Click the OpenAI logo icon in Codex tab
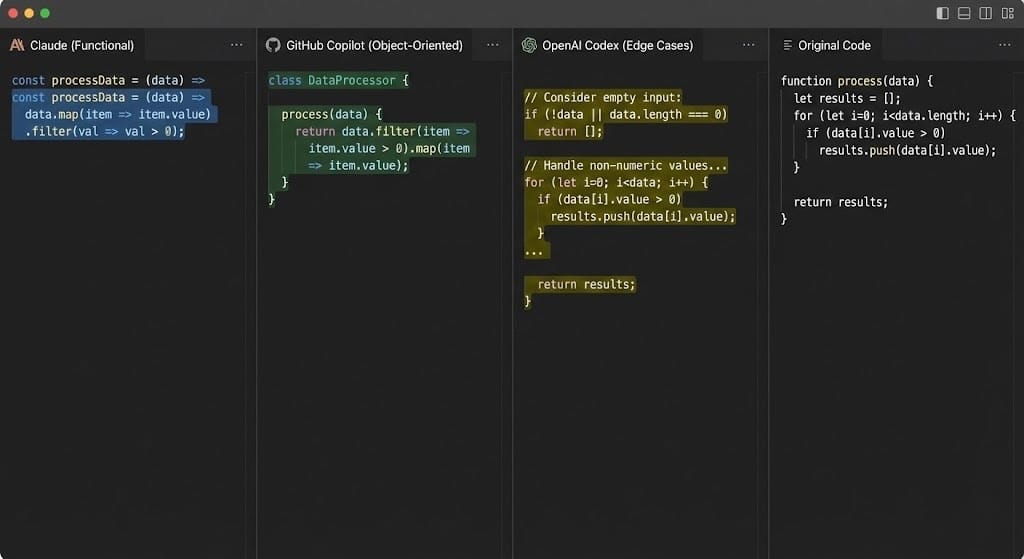 tap(529, 45)
